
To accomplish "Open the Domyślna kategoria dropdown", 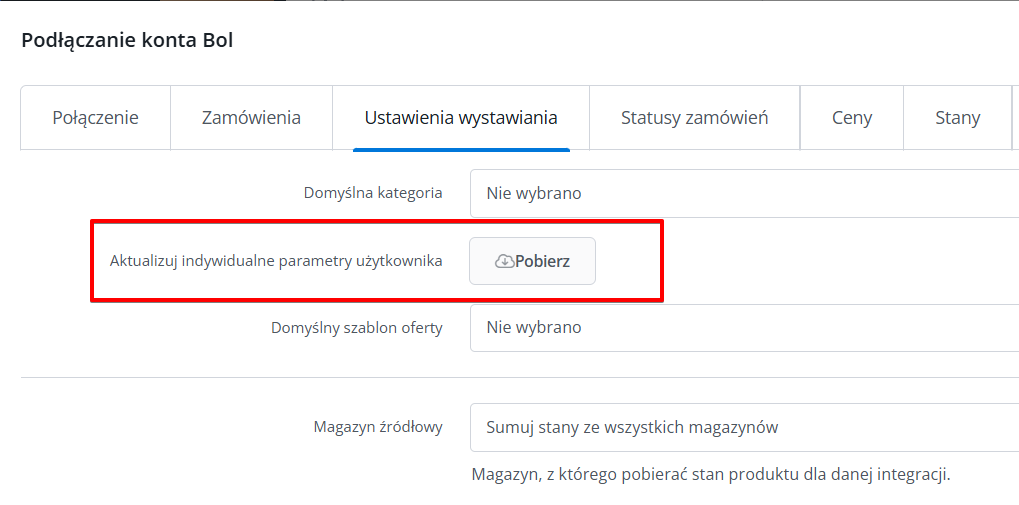I will (744, 193).
